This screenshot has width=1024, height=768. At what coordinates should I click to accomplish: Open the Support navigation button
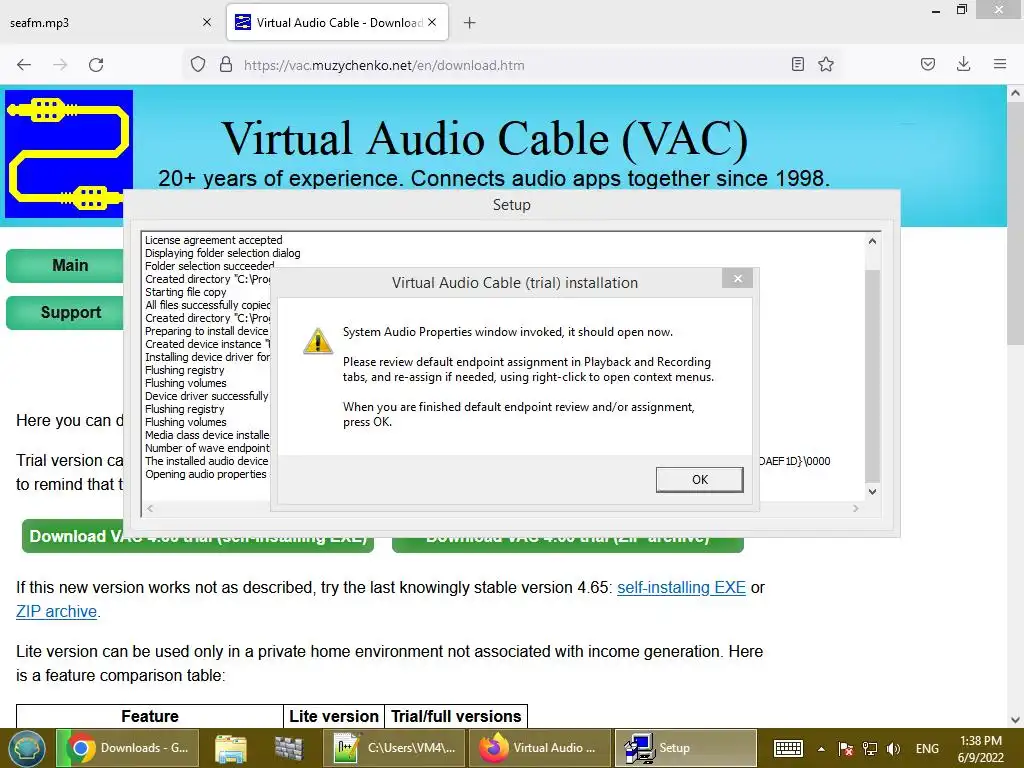click(65, 312)
